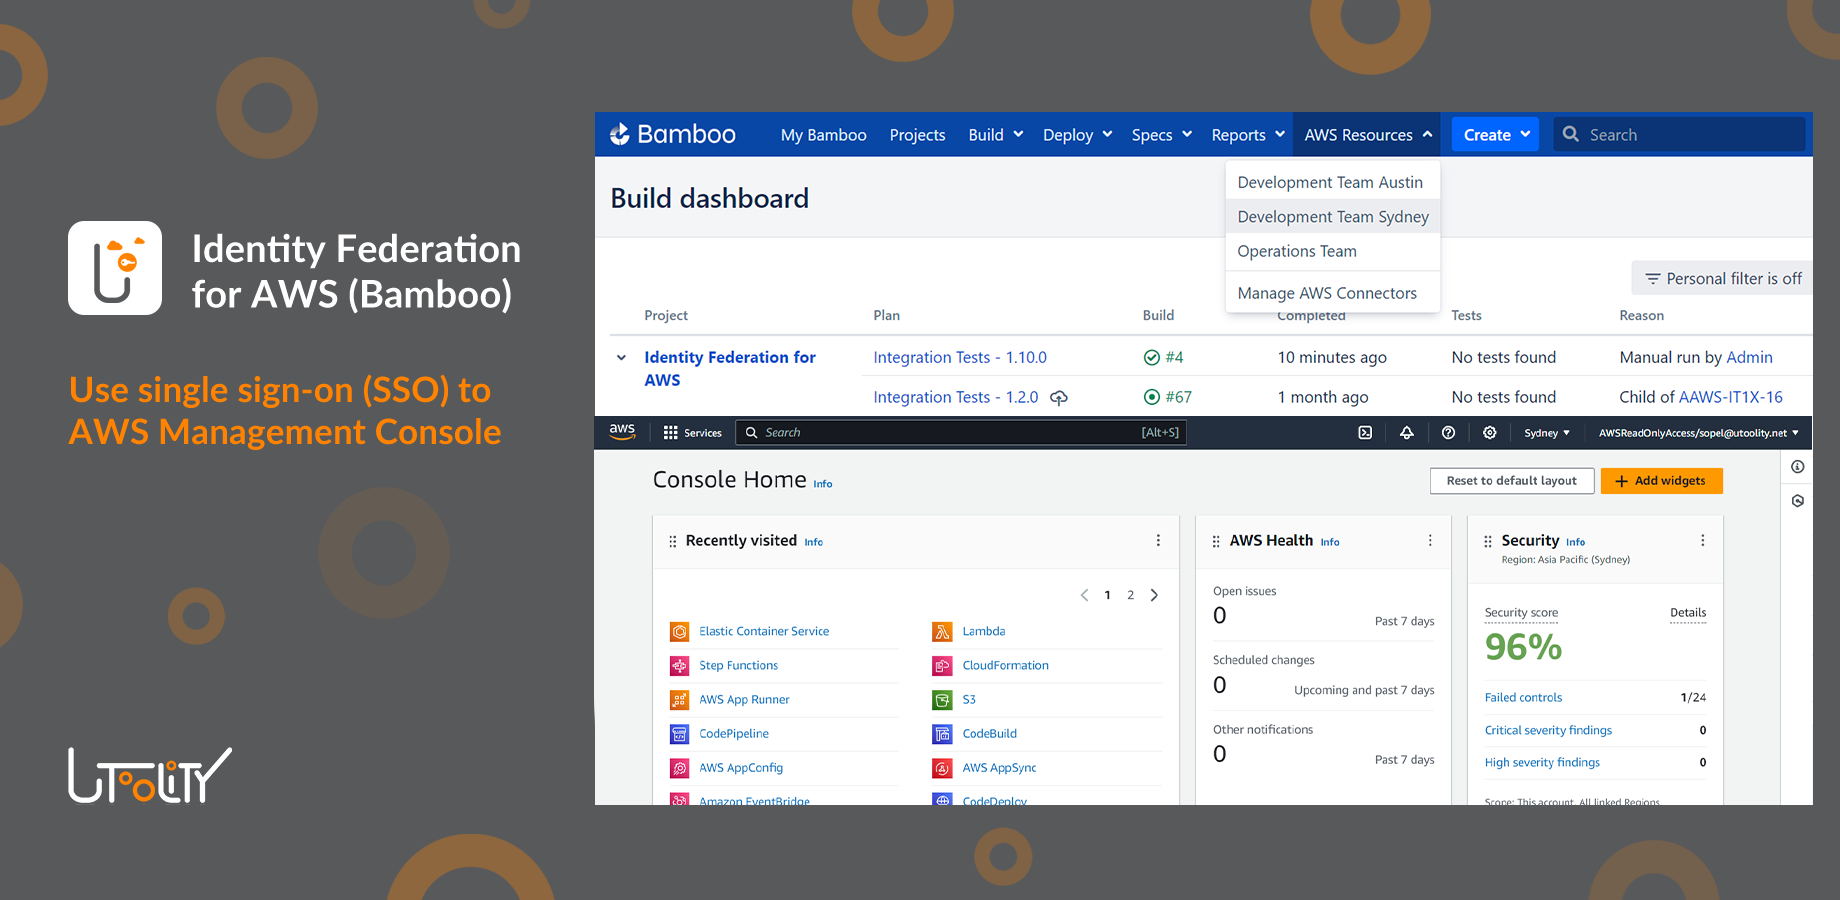Open the Recently visited widget options menu
The height and width of the screenshot is (900, 1840).
1158,540
